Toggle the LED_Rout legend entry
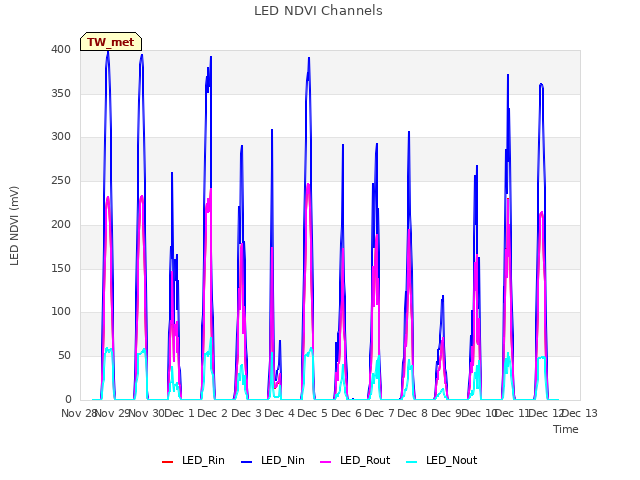This screenshot has width=640, height=480. click(x=355, y=460)
